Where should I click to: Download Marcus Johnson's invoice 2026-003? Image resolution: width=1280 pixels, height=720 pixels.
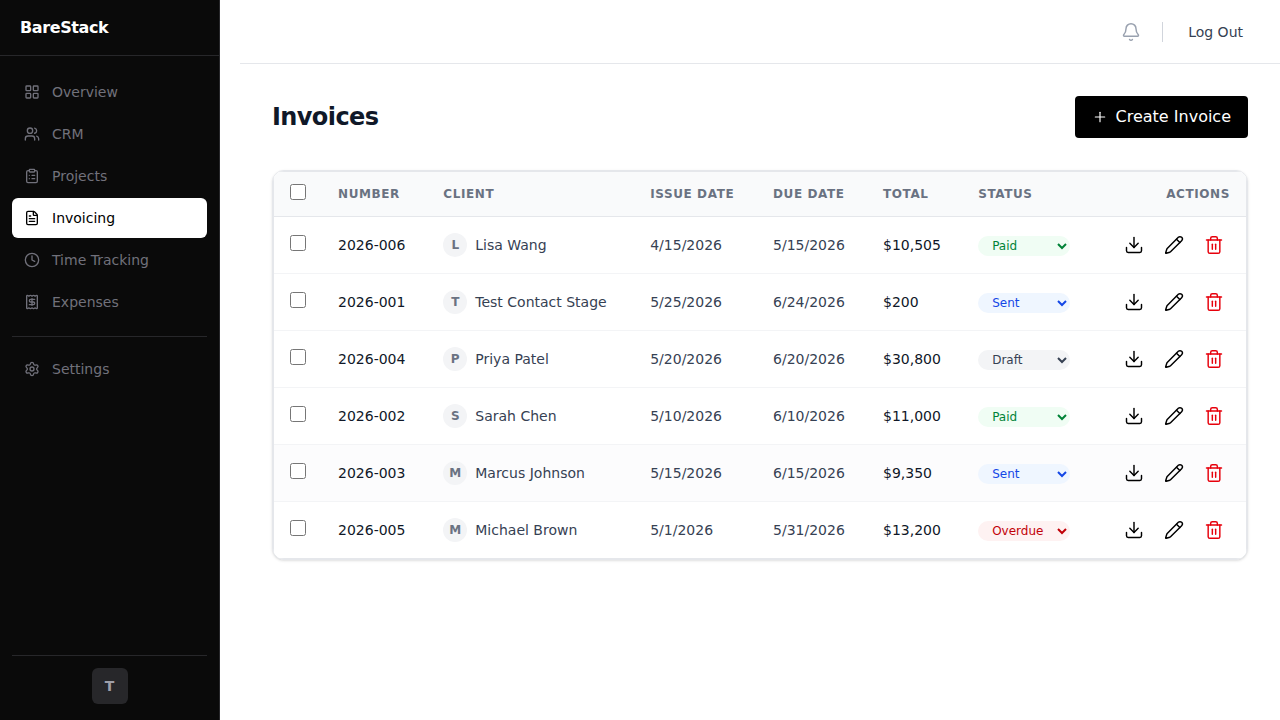(1134, 473)
